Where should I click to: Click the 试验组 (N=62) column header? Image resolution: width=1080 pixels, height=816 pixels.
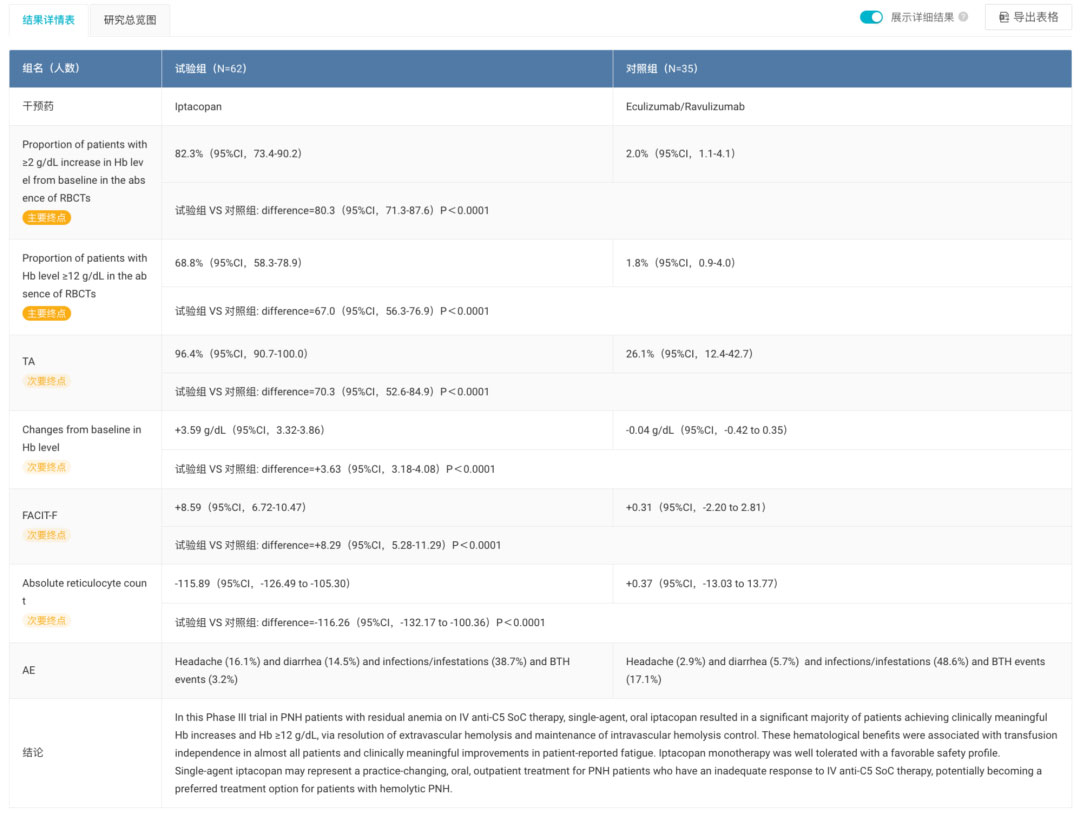click(211, 68)
